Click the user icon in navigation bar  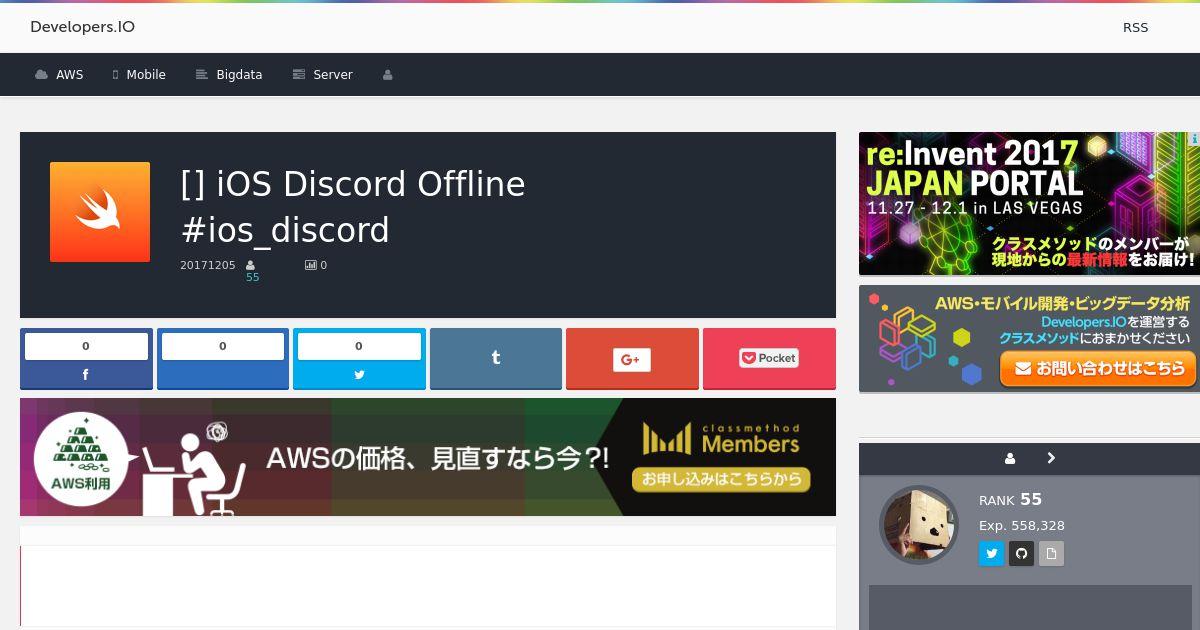pos(387,75)
